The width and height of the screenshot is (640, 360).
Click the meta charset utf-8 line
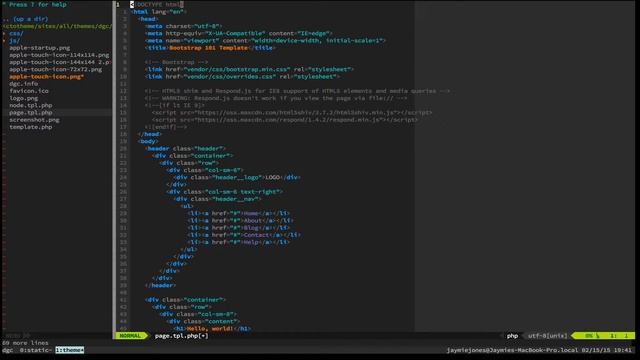pos(184,26)
